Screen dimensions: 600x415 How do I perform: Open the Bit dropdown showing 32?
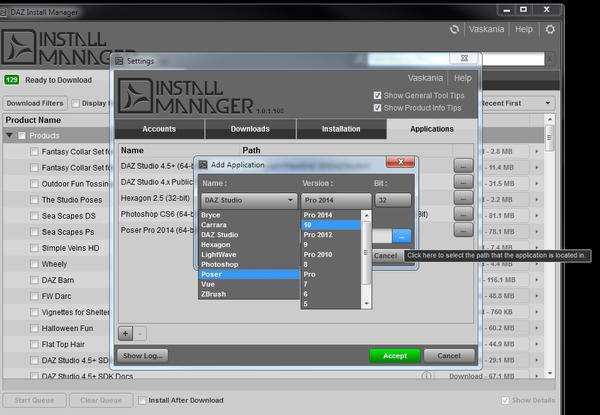point(393,200)
